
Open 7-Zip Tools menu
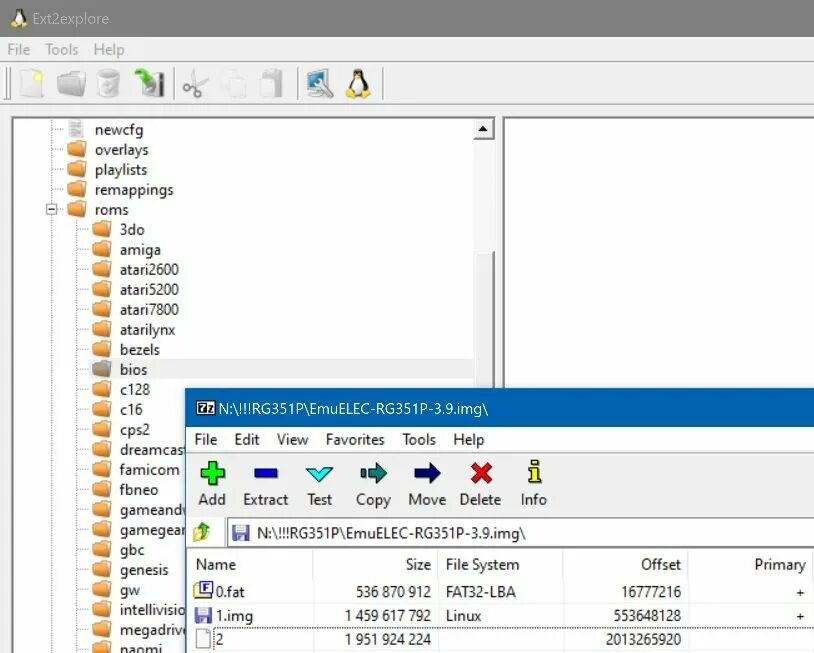pos(419,439)
